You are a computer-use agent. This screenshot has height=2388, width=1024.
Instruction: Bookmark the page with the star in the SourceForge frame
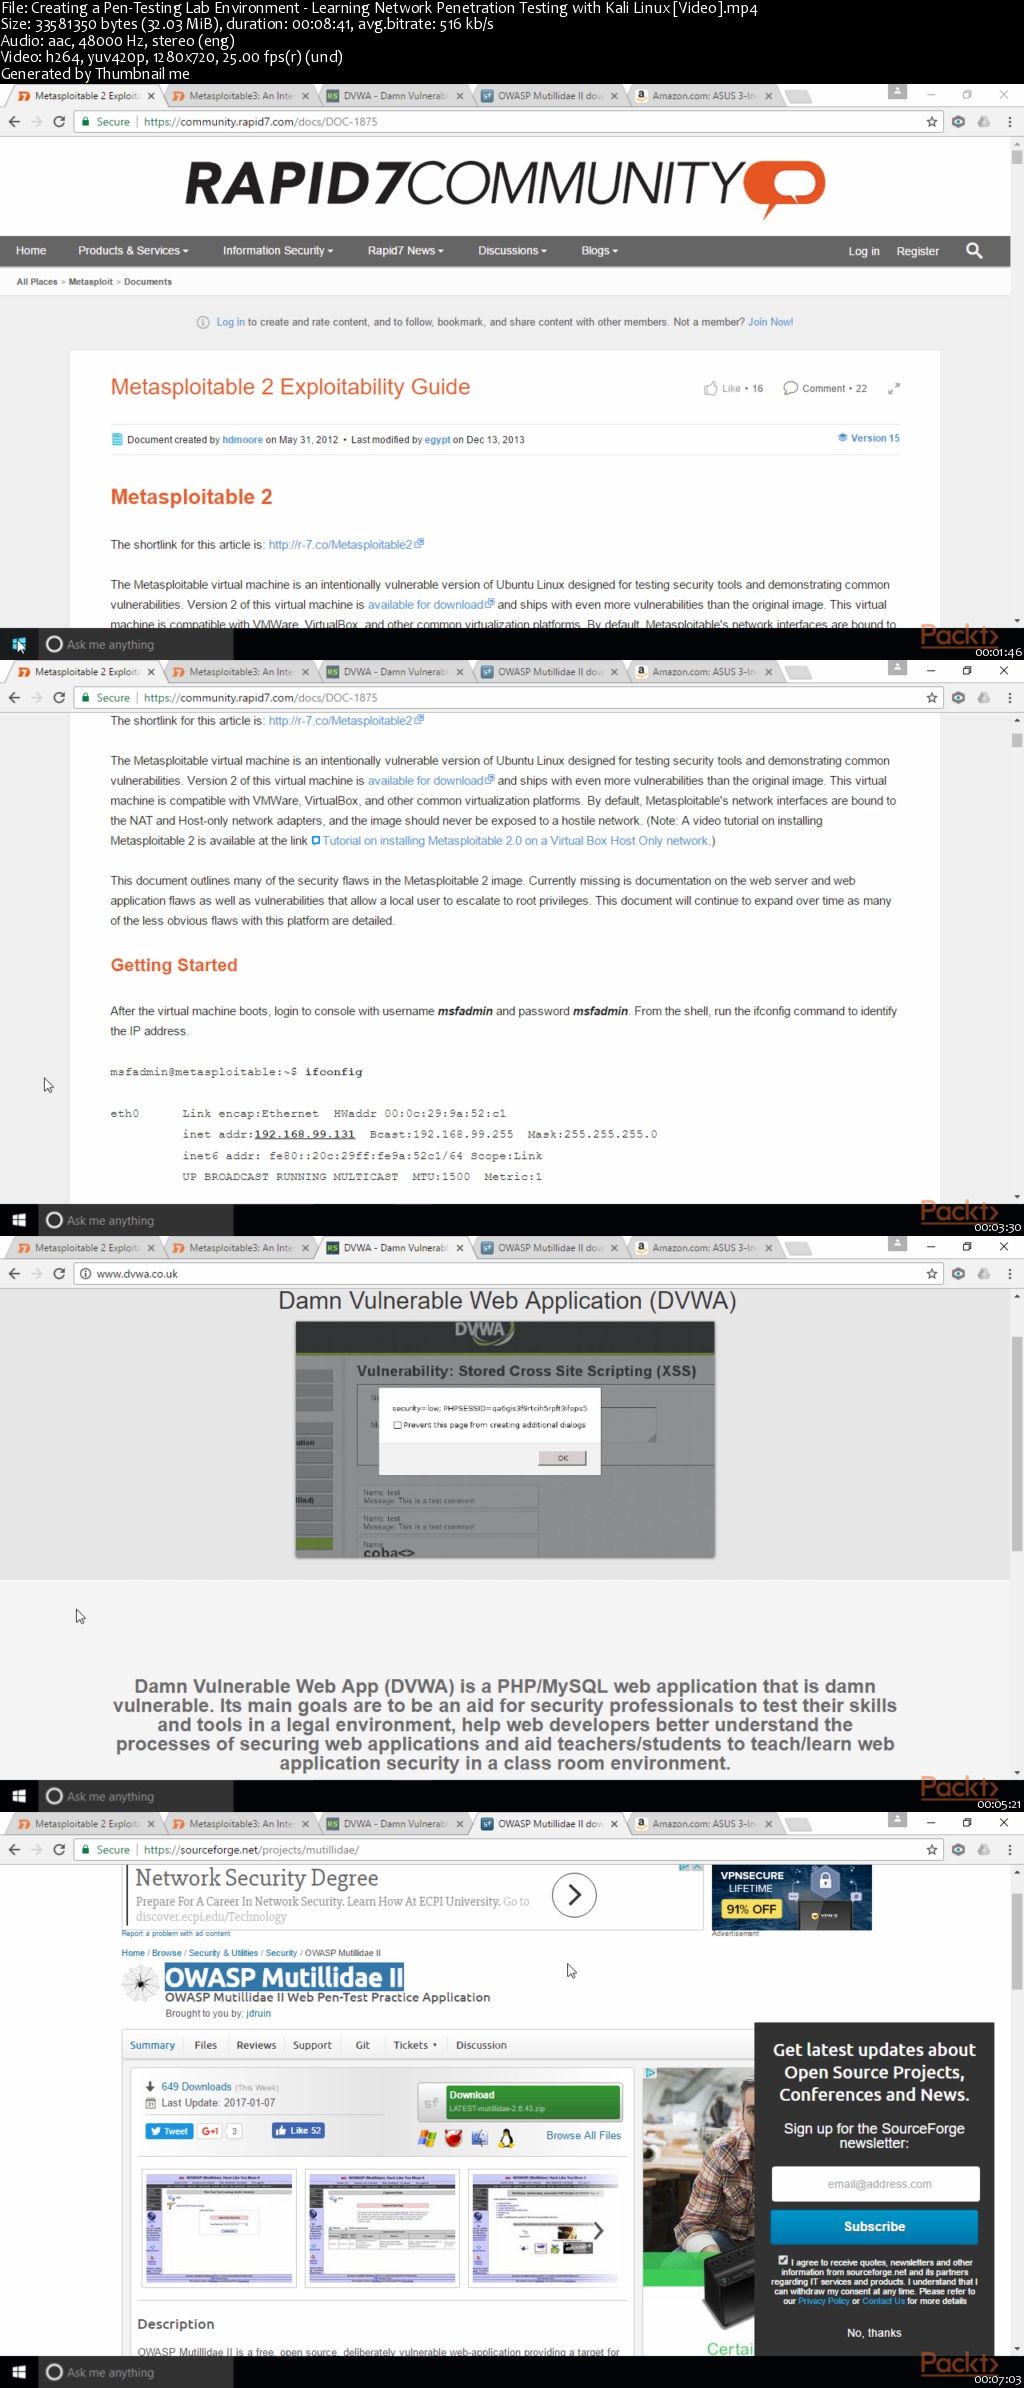(932, 1849)
